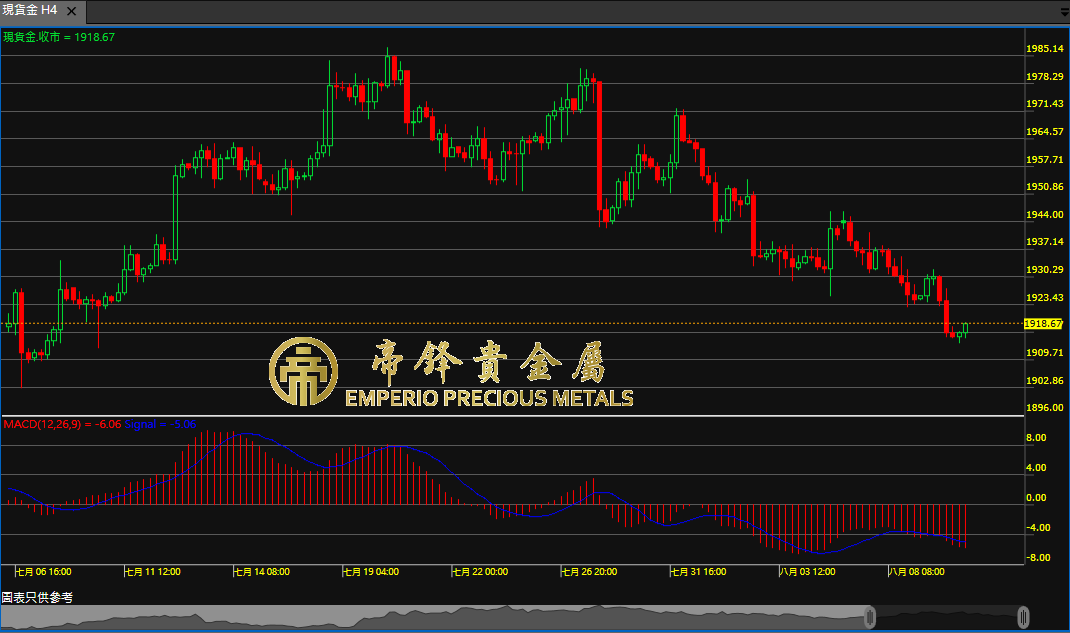This screenshot has height=633, width=1070.
Task: Click the MACD(12,26,9) = -6.06 label
Action: point(62,424)
